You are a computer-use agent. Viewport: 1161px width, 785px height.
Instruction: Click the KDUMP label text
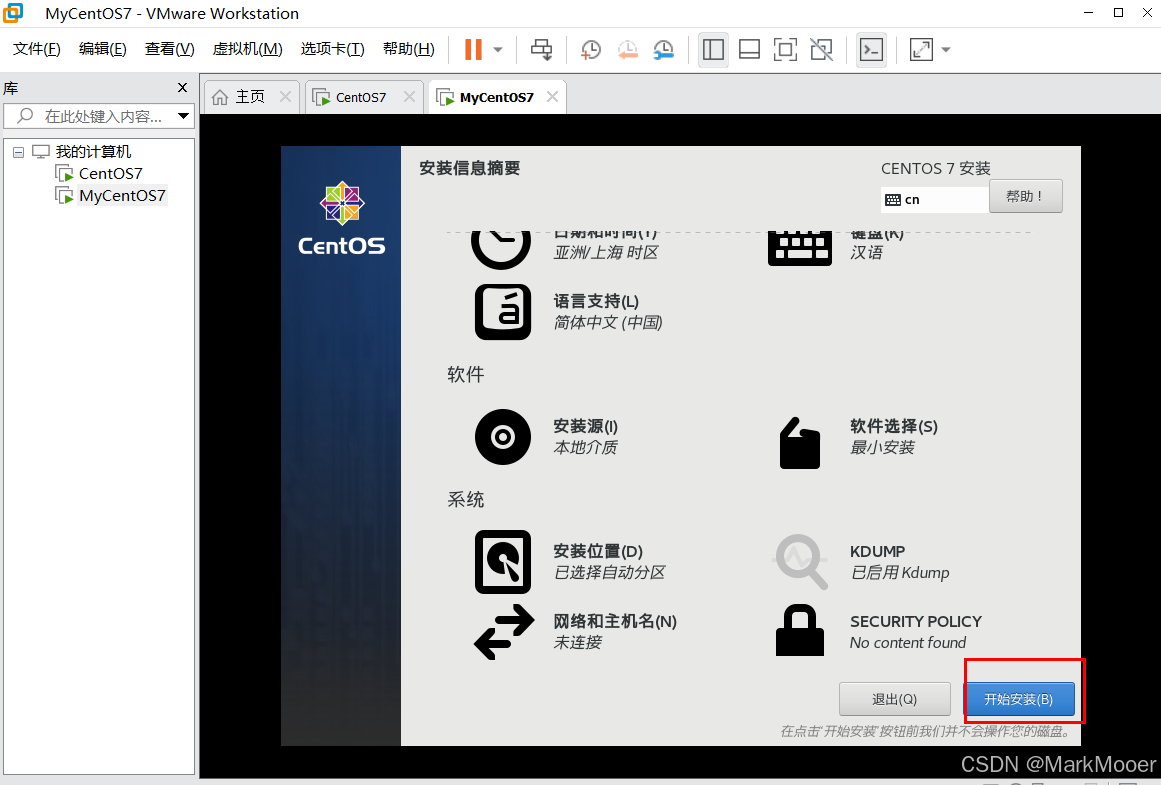coord(877,552)
